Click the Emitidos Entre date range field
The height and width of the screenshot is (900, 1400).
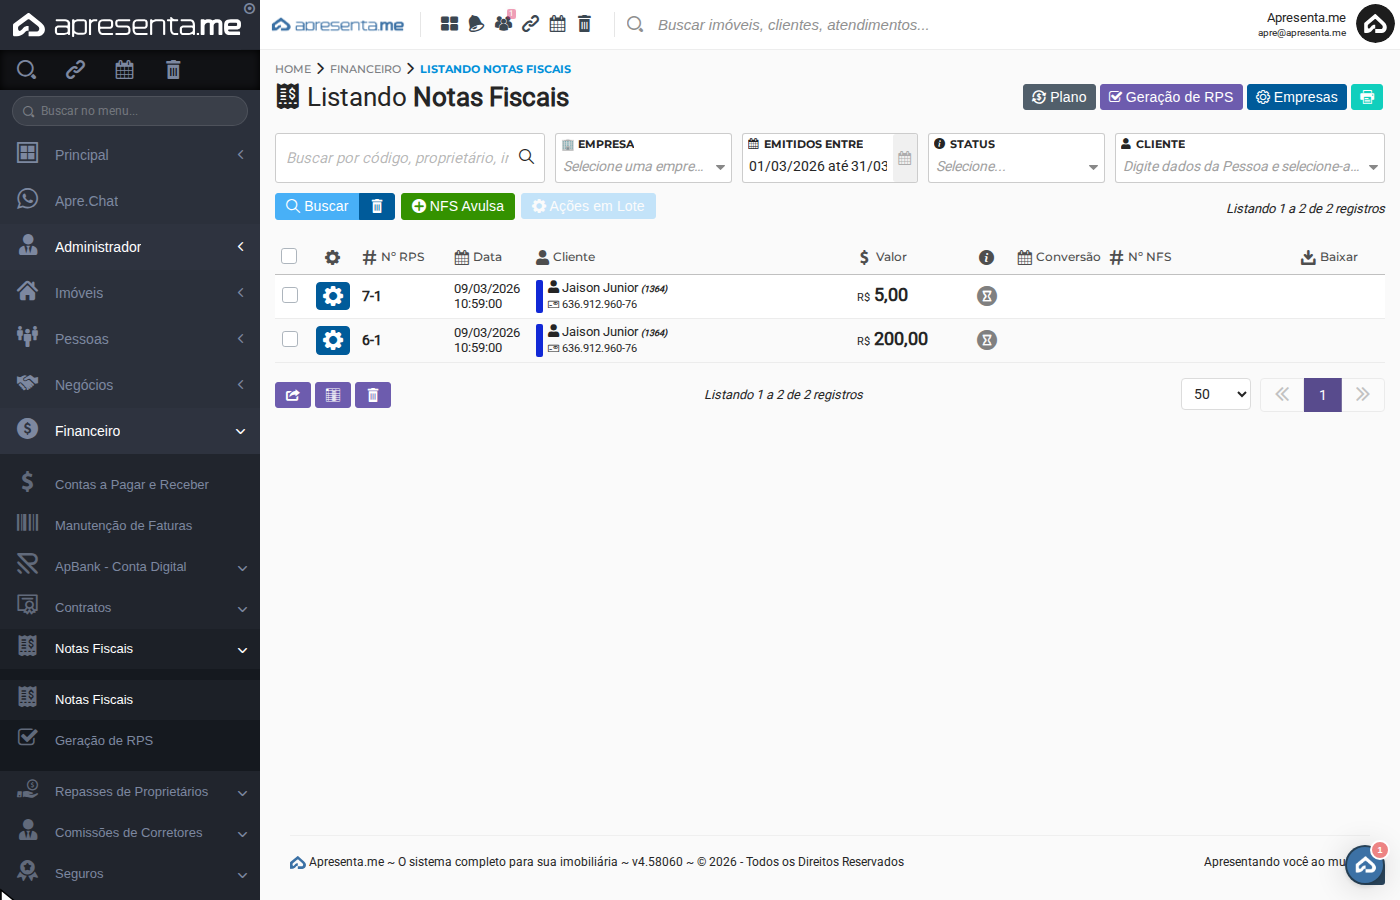(818, 166)
